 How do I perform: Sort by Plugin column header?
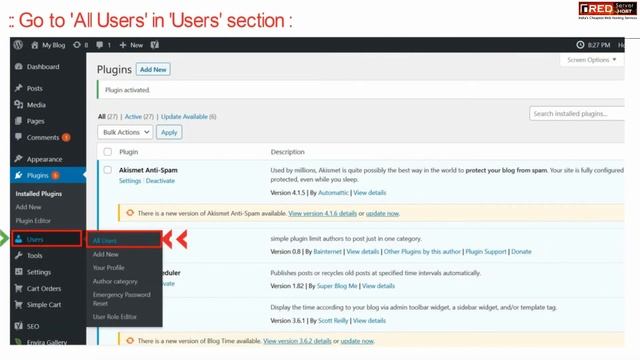(x=129, y=152)
